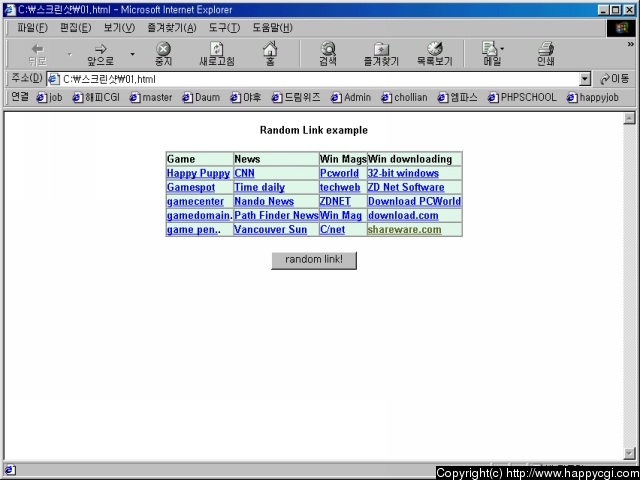Open the happyjob links-bar shortcut
This screenshot has width=640, height=480.
click(x=593, y=98)
